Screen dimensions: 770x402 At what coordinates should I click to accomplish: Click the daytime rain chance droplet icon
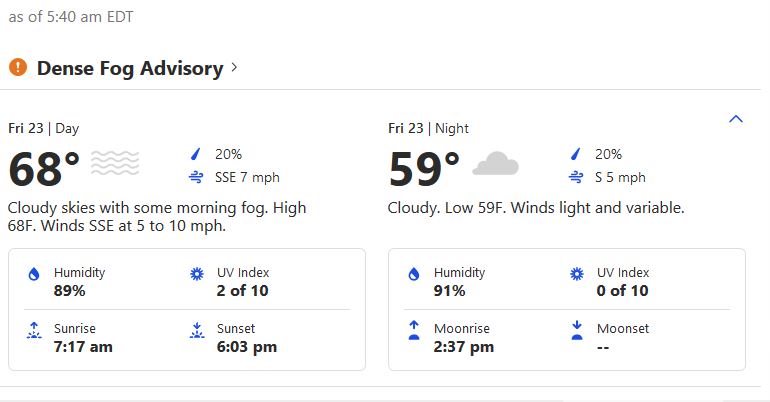[x=196, y=154]
